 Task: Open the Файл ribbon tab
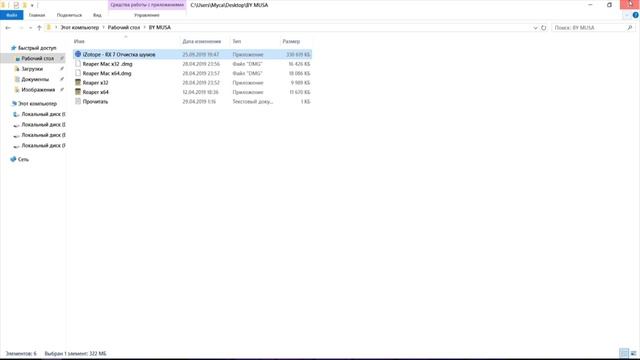[12, 15]
